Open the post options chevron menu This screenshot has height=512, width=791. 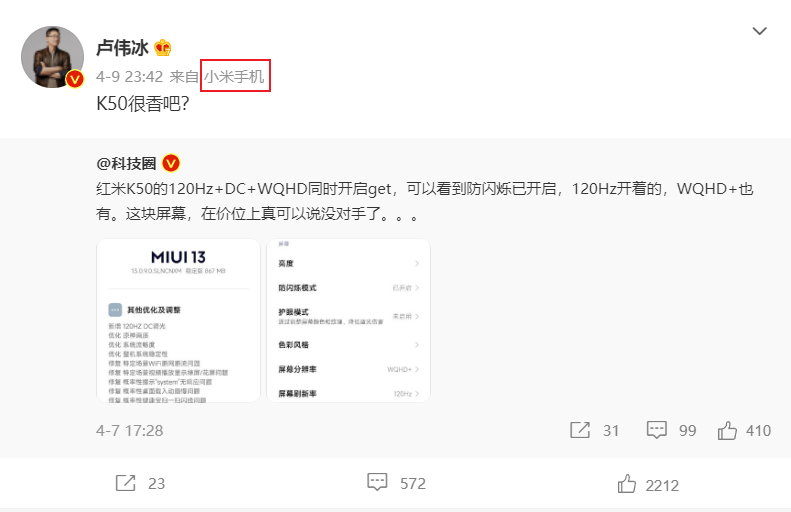point(759,31)
